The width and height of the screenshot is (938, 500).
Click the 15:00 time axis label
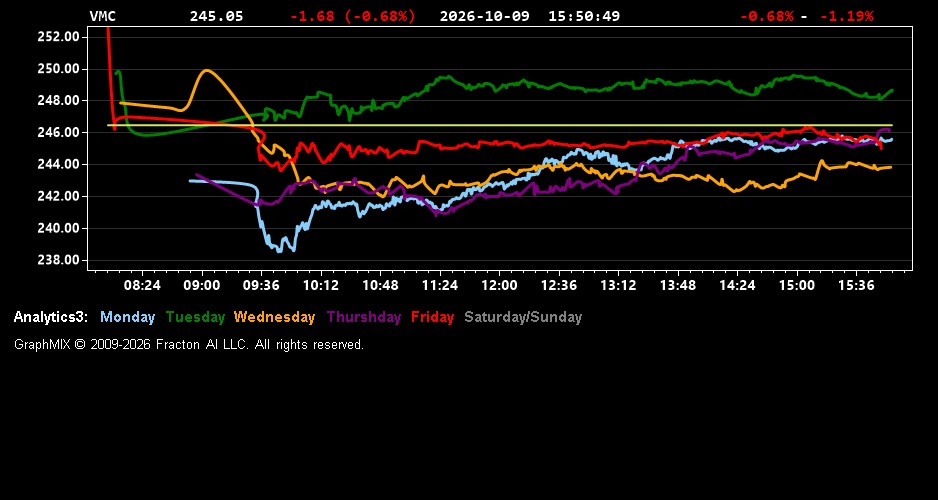[797, 285]
